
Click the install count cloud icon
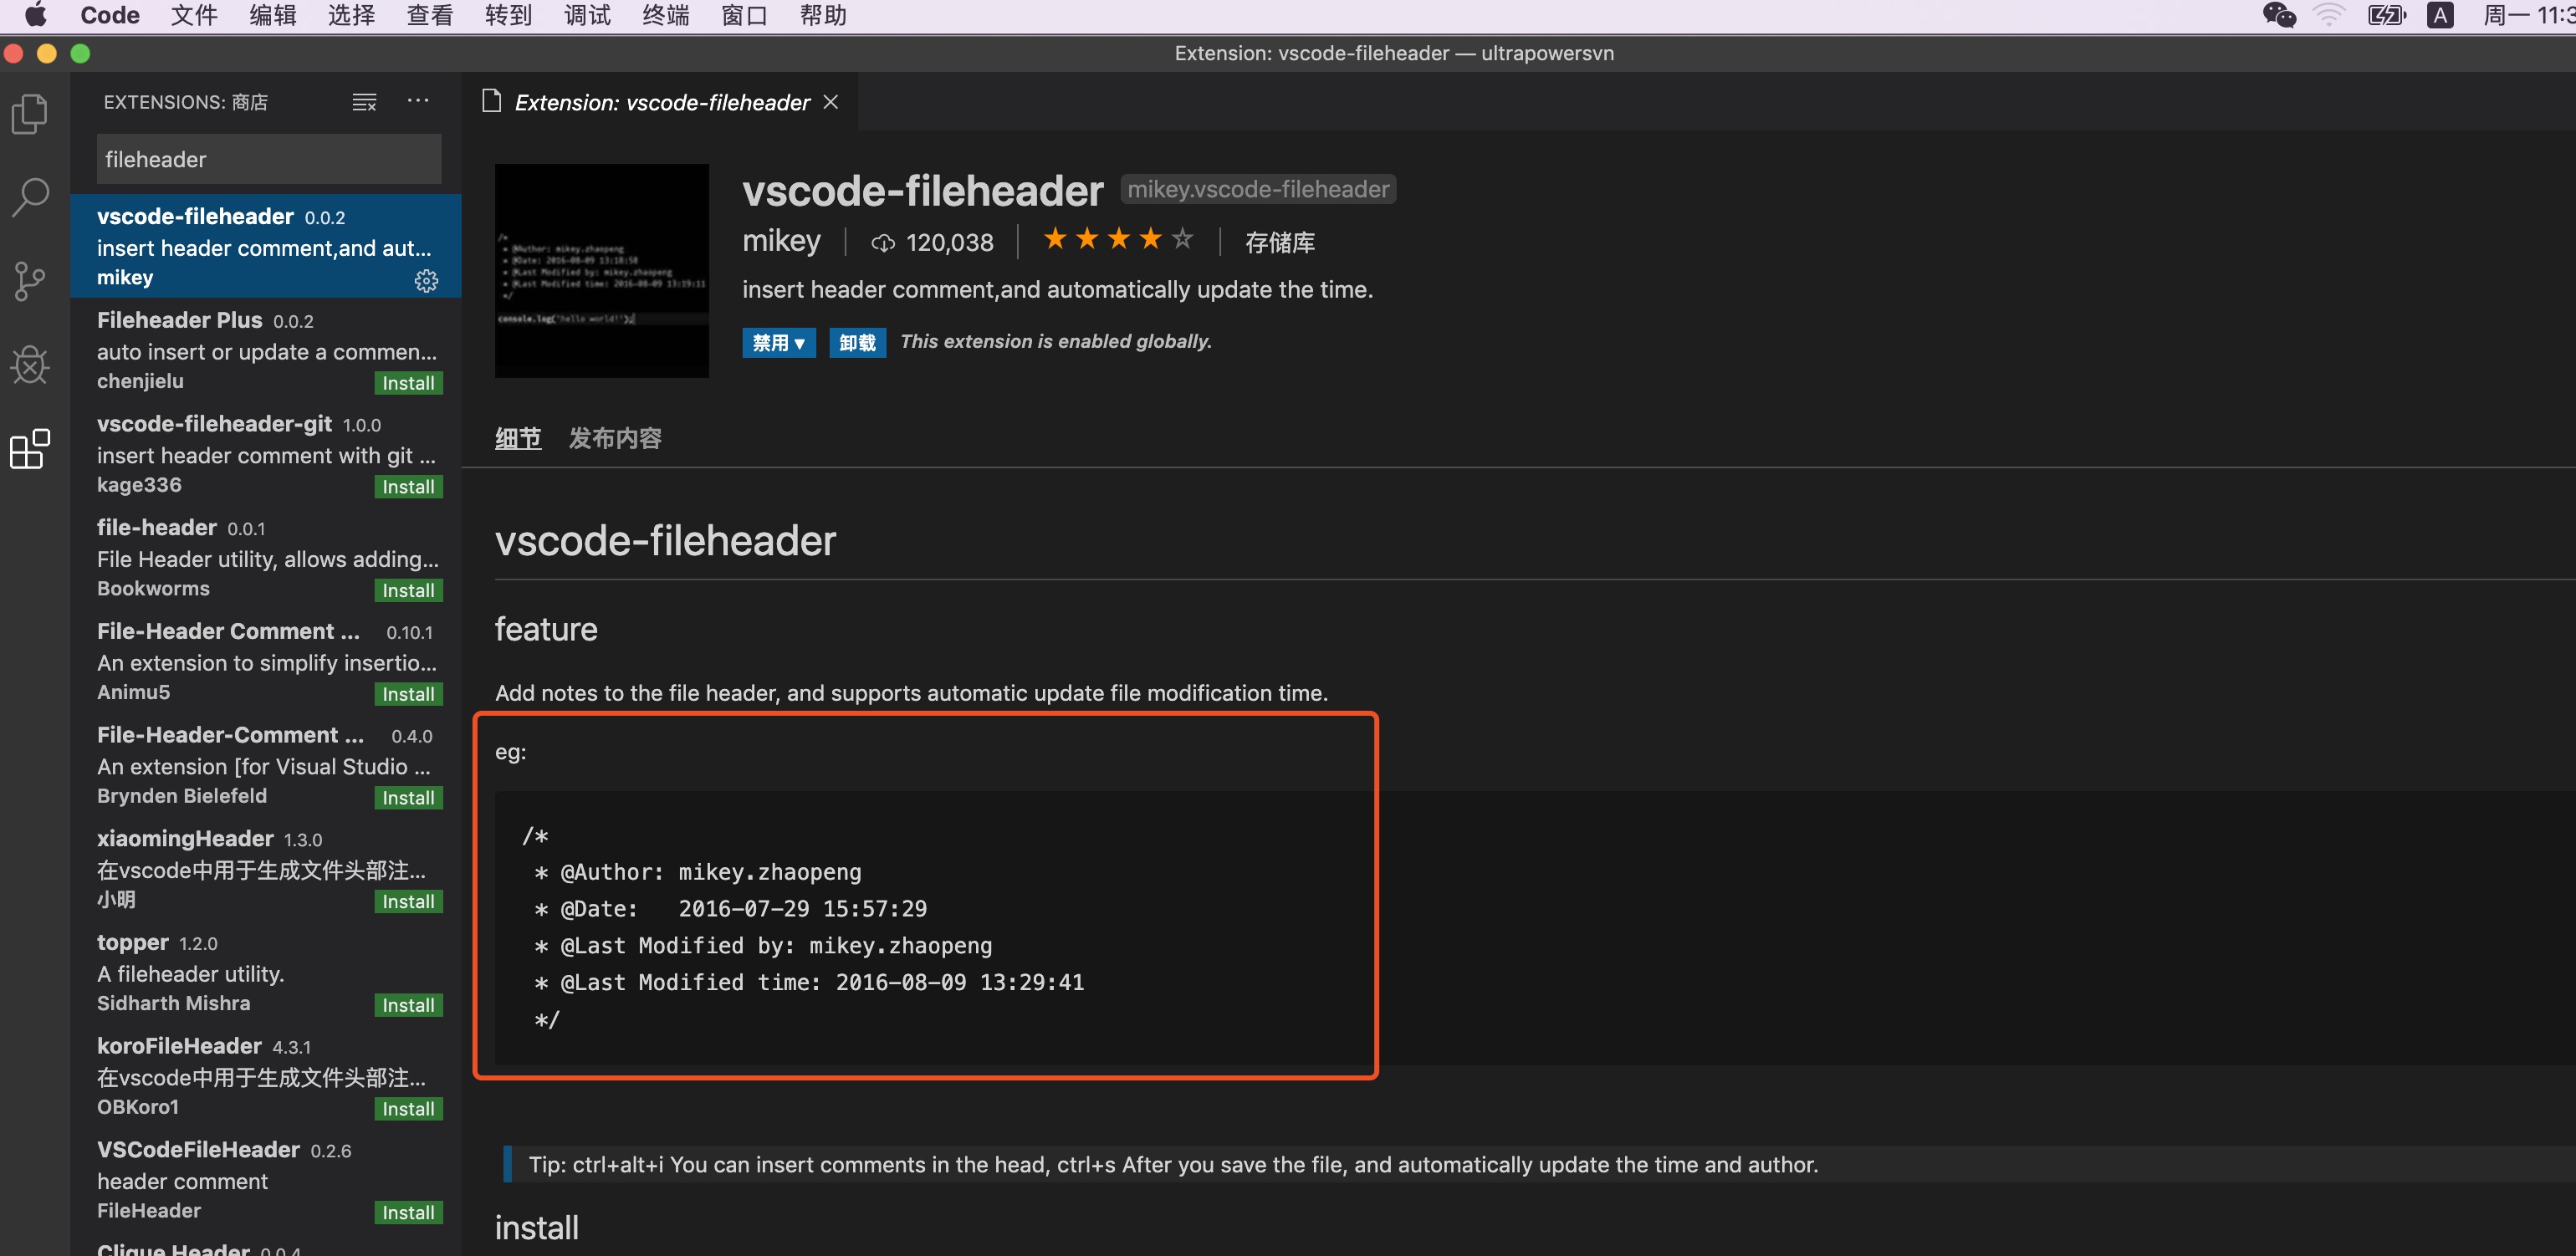[x=882, y=243]
